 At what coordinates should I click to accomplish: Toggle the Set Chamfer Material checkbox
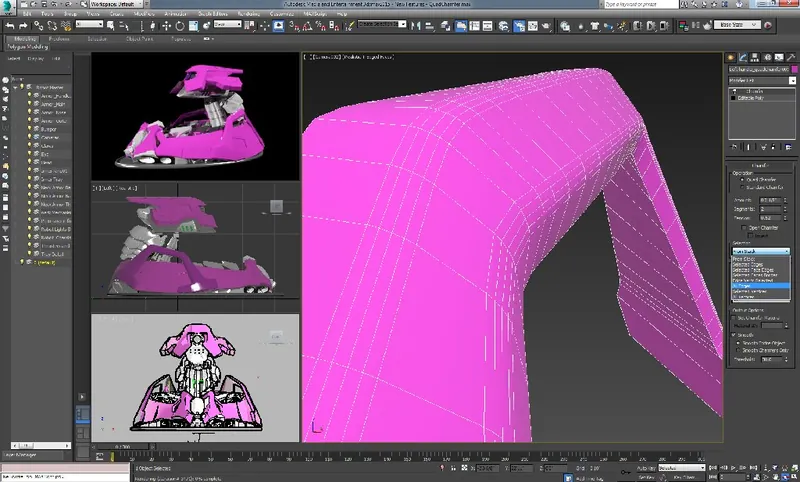point(734,318)
